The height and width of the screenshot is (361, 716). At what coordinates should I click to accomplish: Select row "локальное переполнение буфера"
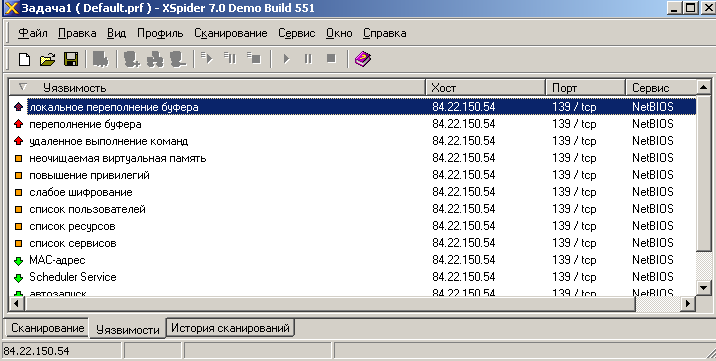coord(353,107)
